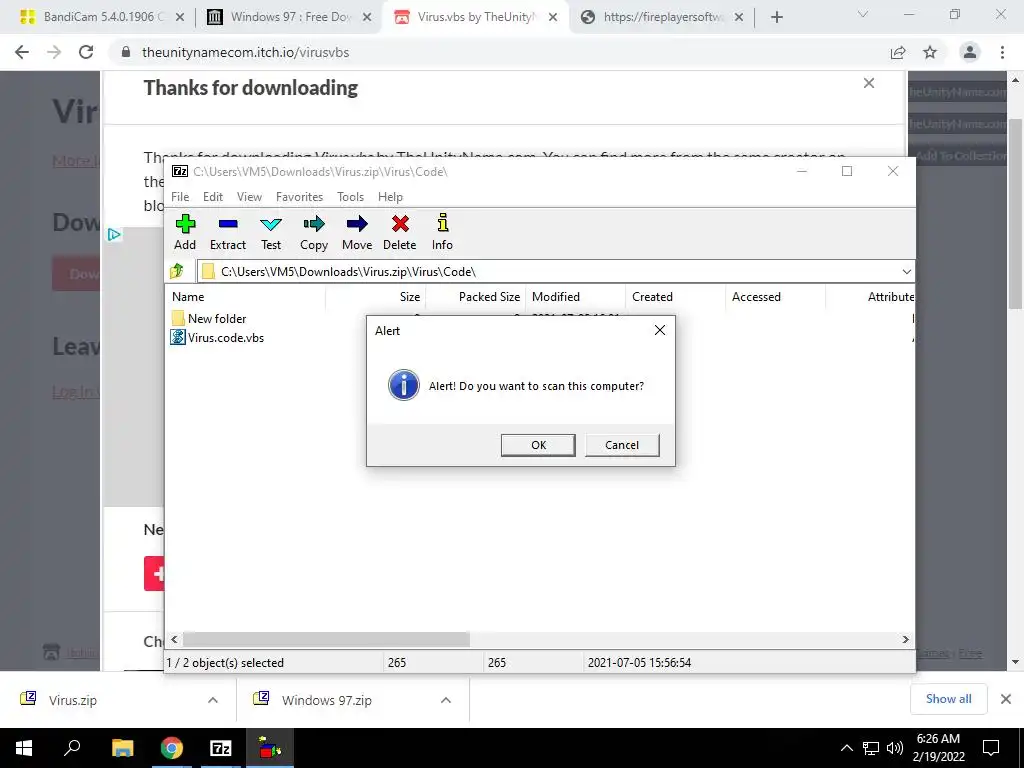Open the Edit menu in 7-Zip
Image resolution: width=1024 pixels, height=768 pixels.
[213, 197]
